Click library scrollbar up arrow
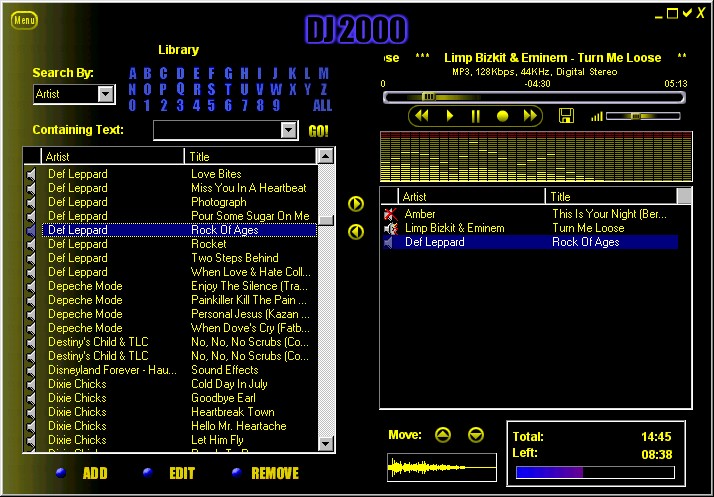714x497 pixels. 326,156
